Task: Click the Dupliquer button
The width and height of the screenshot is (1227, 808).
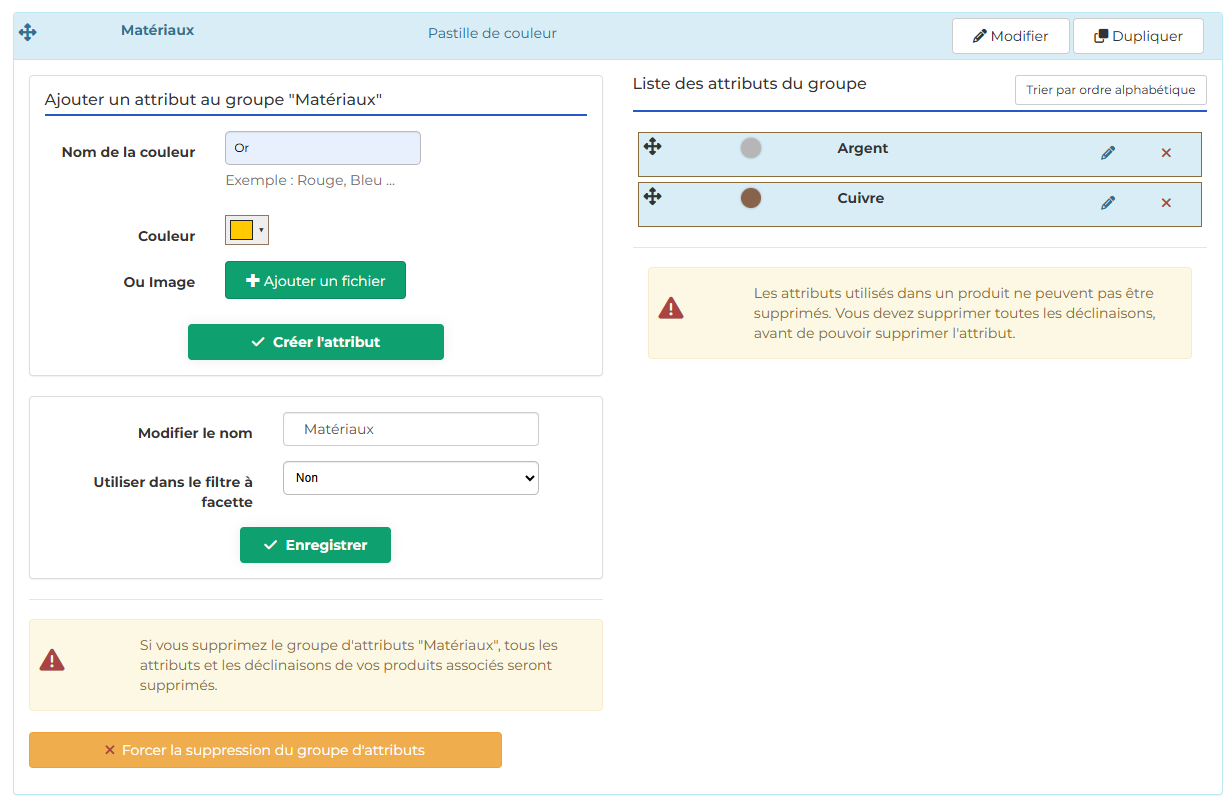Action: tap(1138, 36)
